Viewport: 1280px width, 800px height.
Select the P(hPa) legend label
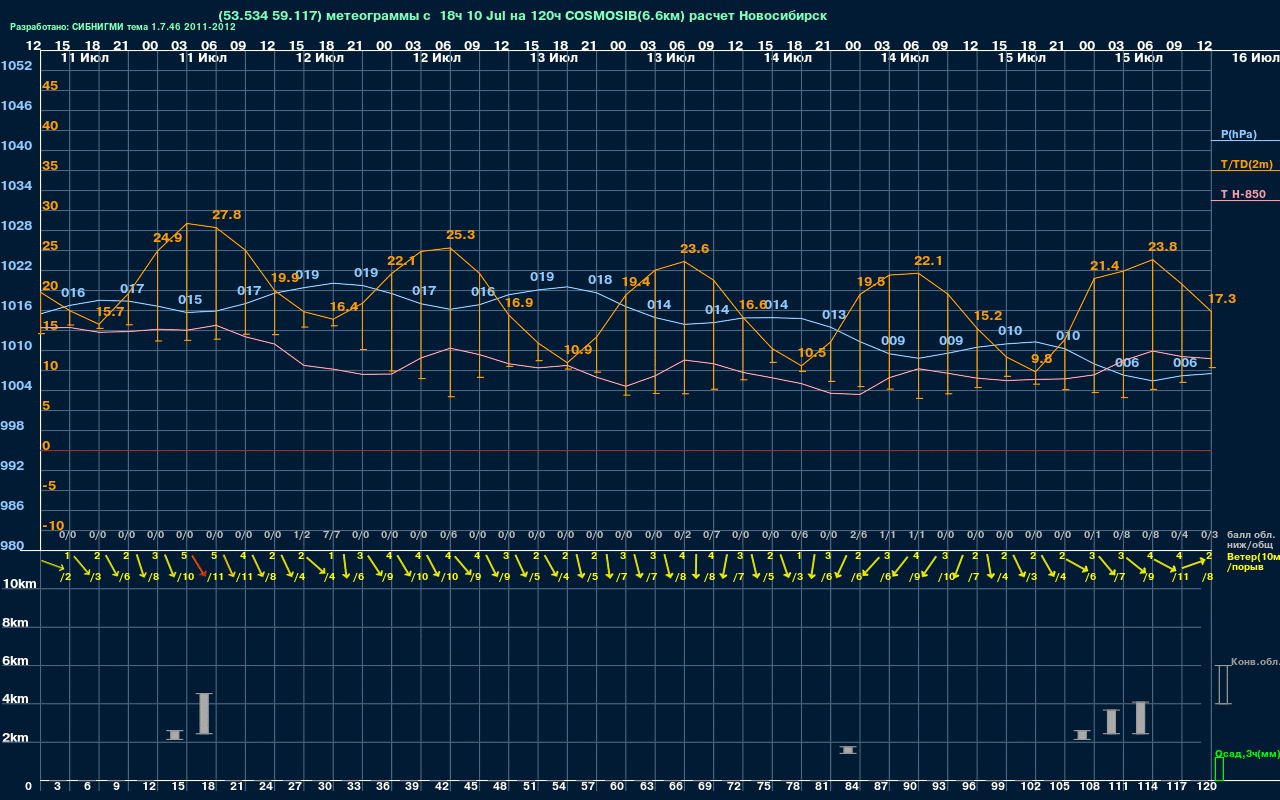[x=1238, y=134]
